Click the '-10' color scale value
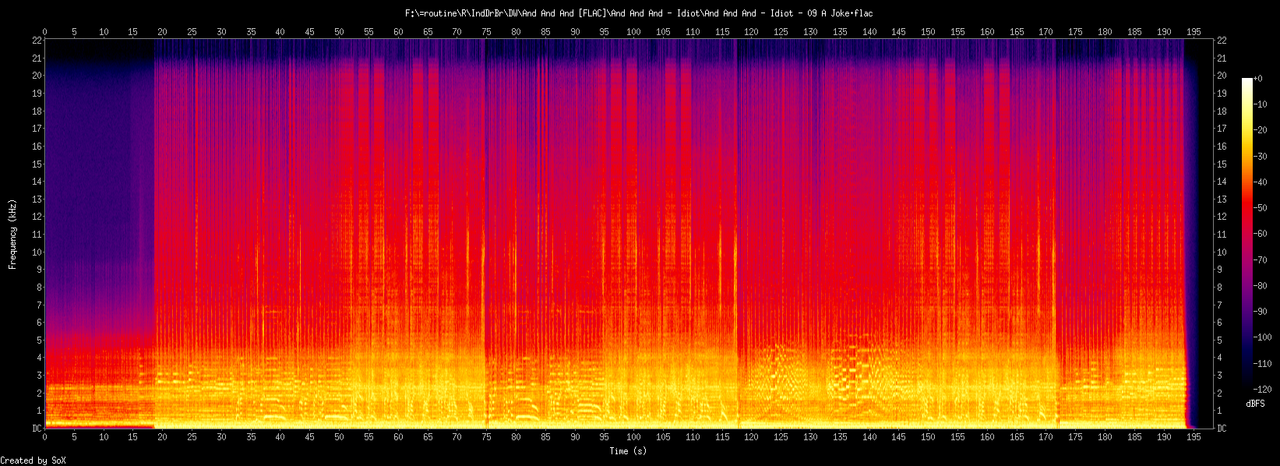 click(1262, 105)
